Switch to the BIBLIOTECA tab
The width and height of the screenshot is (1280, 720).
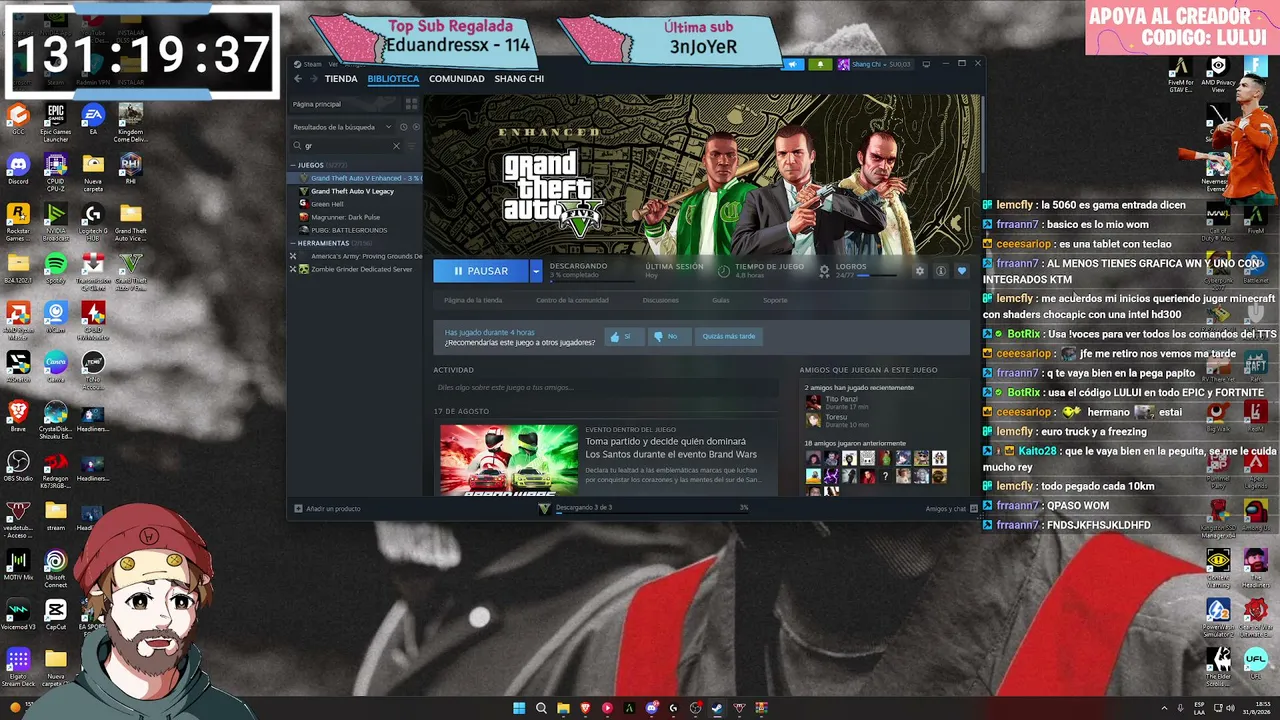[393, 79]
